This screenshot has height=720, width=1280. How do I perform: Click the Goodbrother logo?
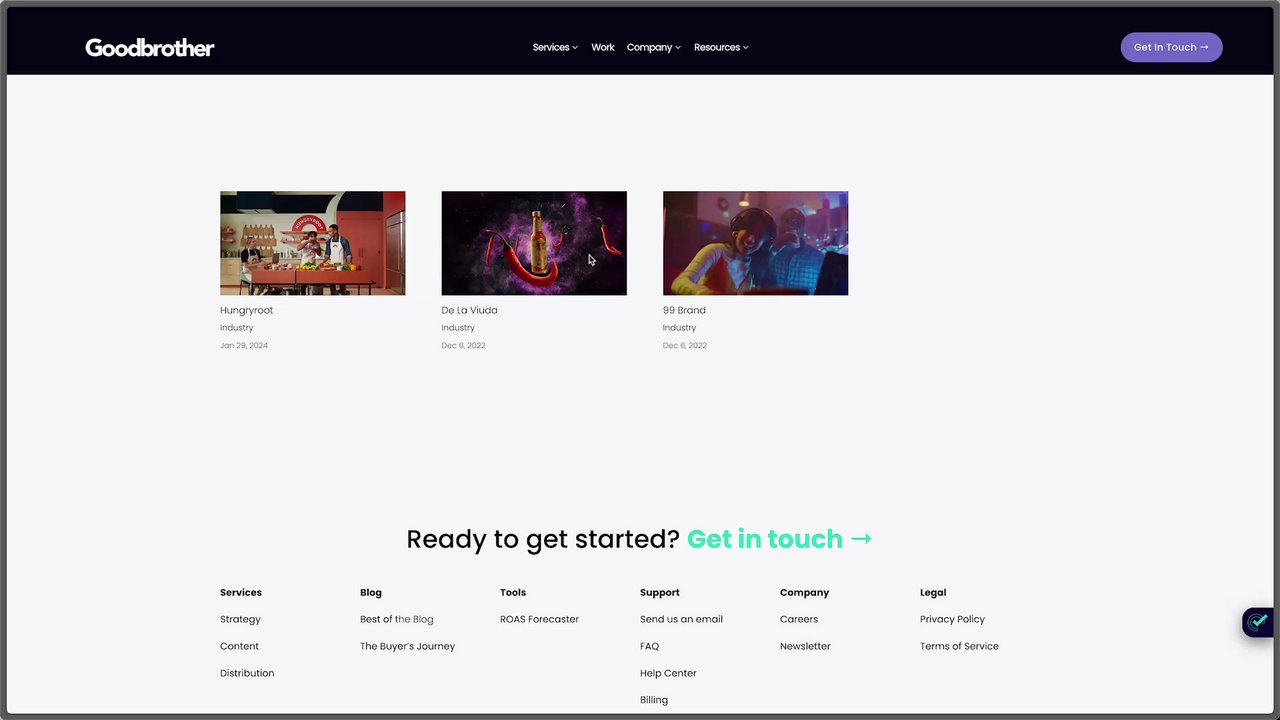click(150, 47)
